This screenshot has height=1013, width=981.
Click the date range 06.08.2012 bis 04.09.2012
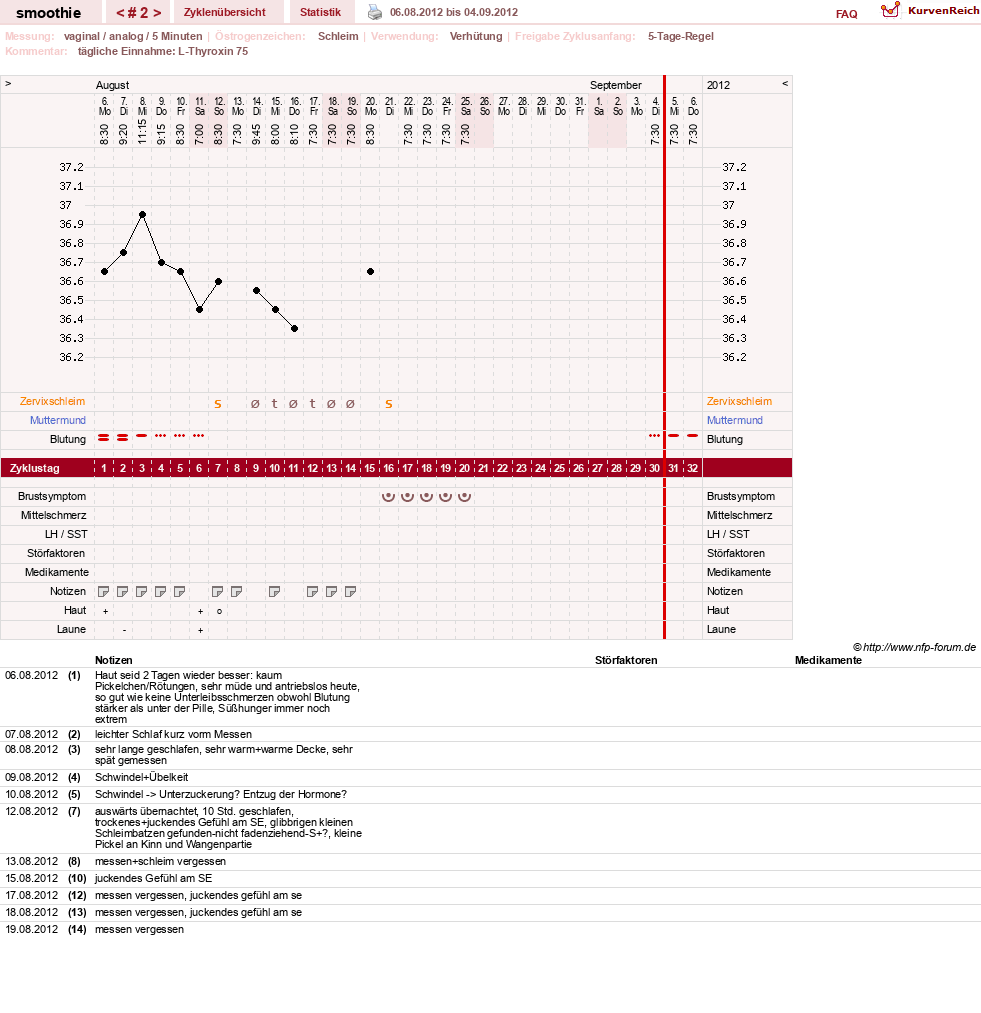pyautogui.click(x=454, y=12)
